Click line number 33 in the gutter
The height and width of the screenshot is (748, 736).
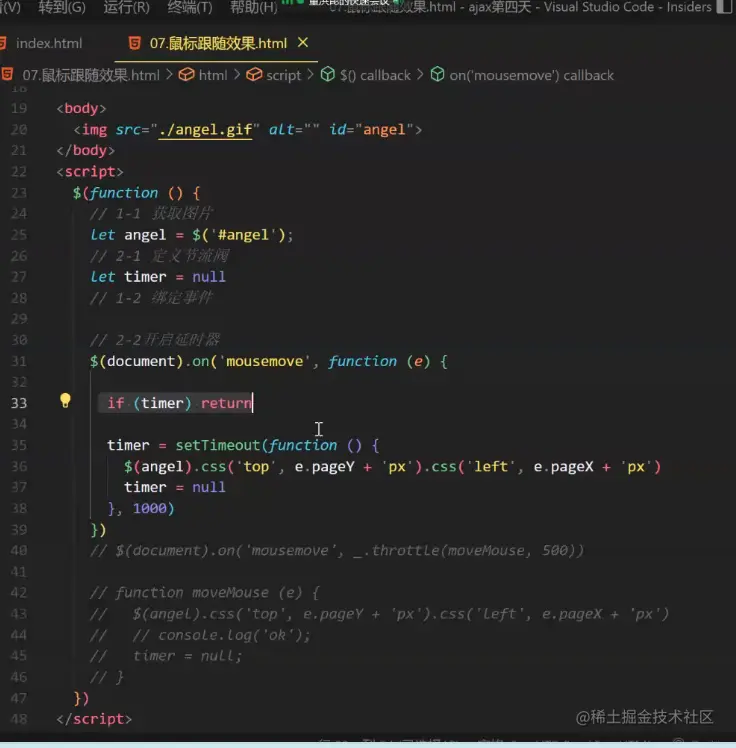[x=19, y=403]
